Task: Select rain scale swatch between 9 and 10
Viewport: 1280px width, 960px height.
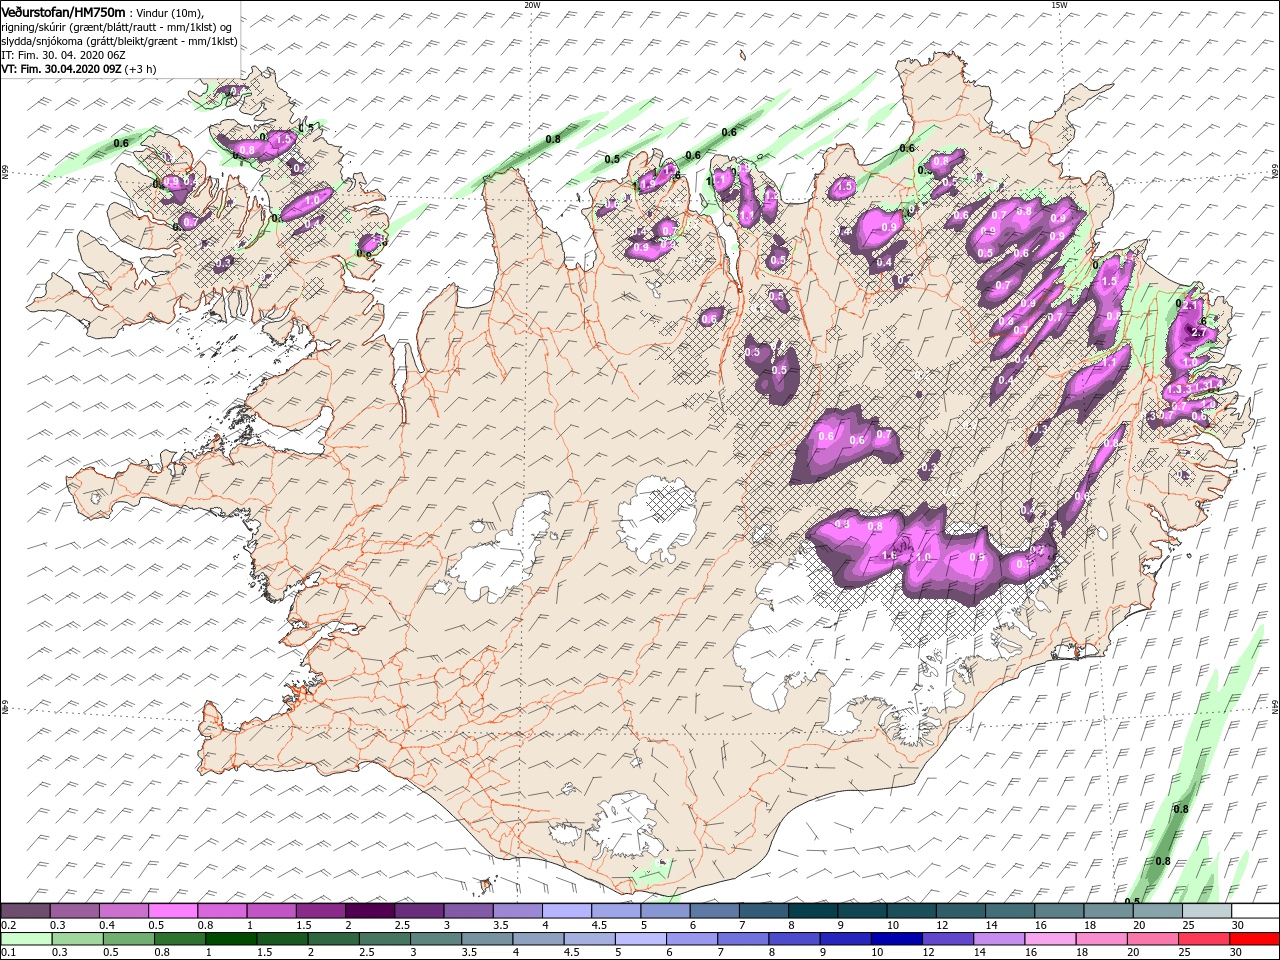Action: pyautogui.click(x=843, y=939)
